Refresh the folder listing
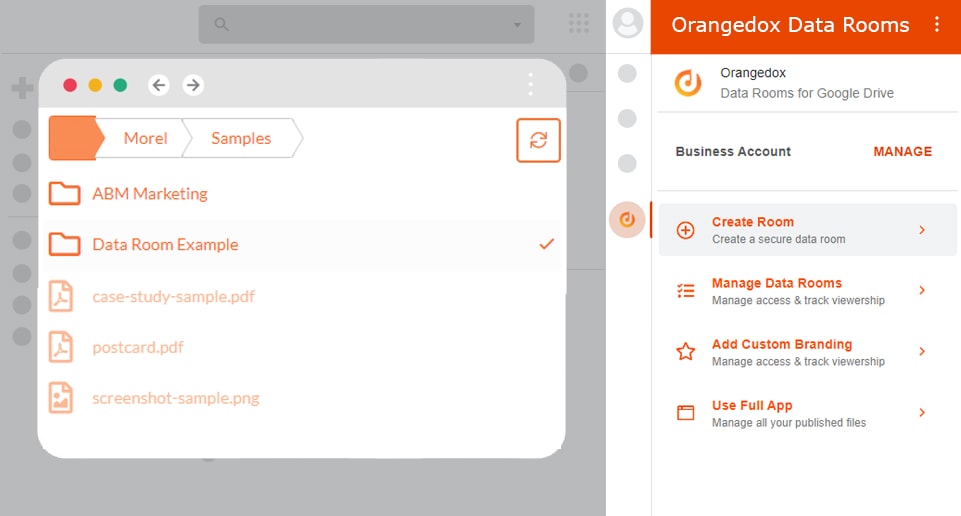 pos(538,140)
